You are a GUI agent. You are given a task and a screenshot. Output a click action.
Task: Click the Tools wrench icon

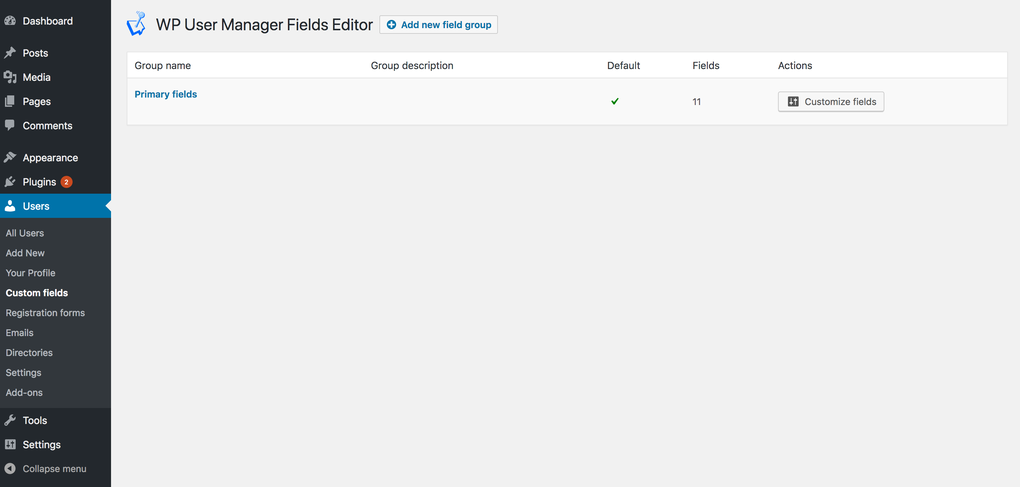(10, 421)
